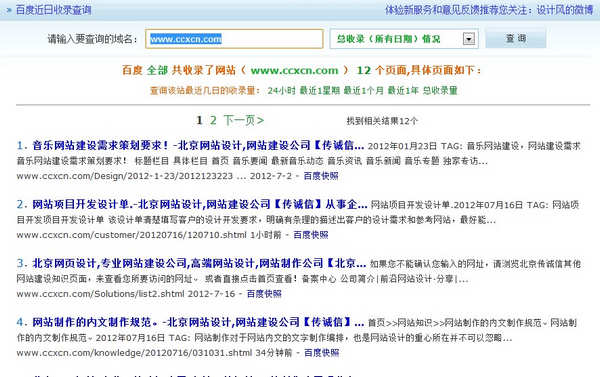Open result 3 北京网页设计,专业网站建设公司 title
Viewport: 600px width, 377px height.
click(x=199, y=263)
